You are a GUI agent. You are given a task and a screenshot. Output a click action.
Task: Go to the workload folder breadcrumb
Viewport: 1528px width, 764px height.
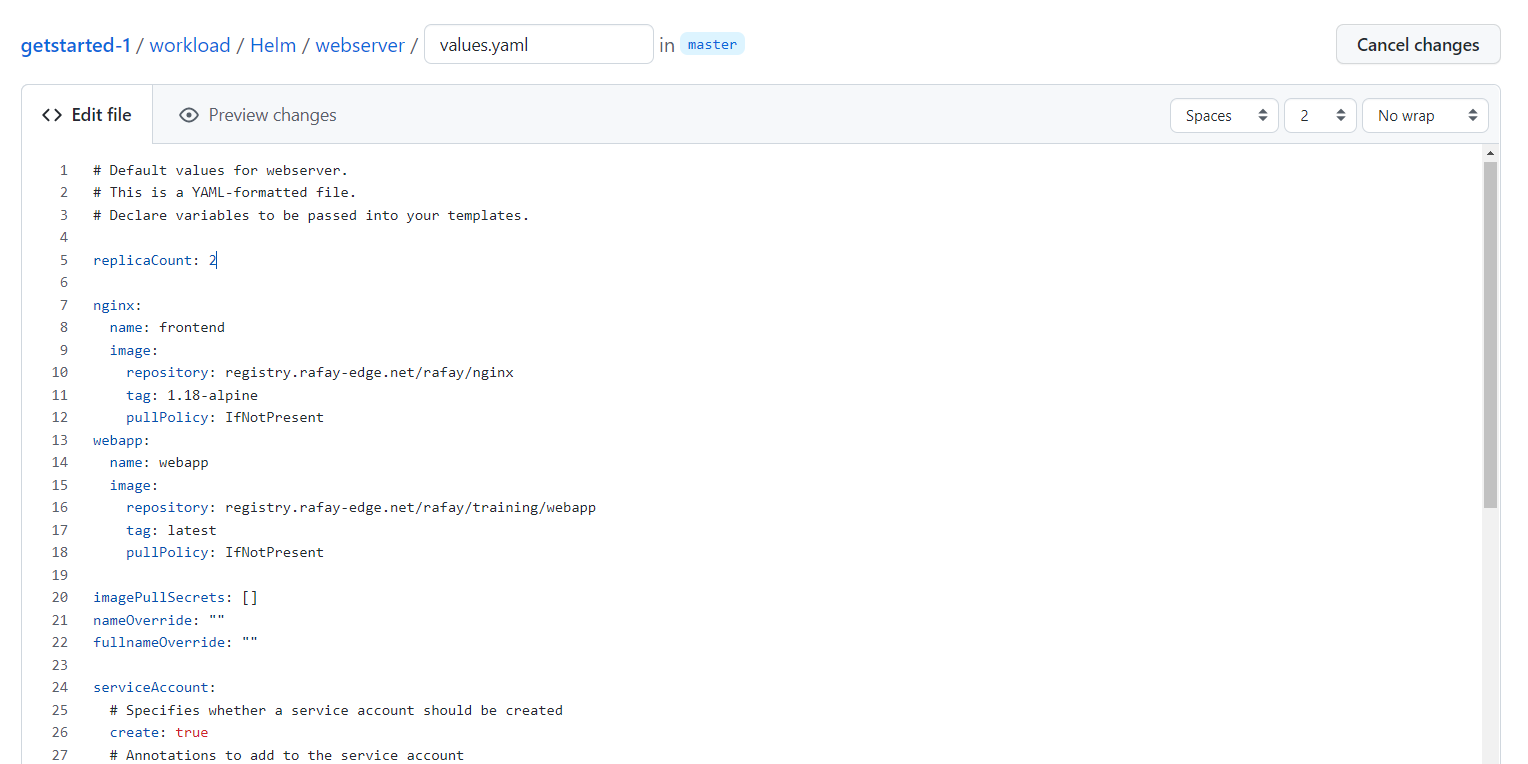(190, 45)
